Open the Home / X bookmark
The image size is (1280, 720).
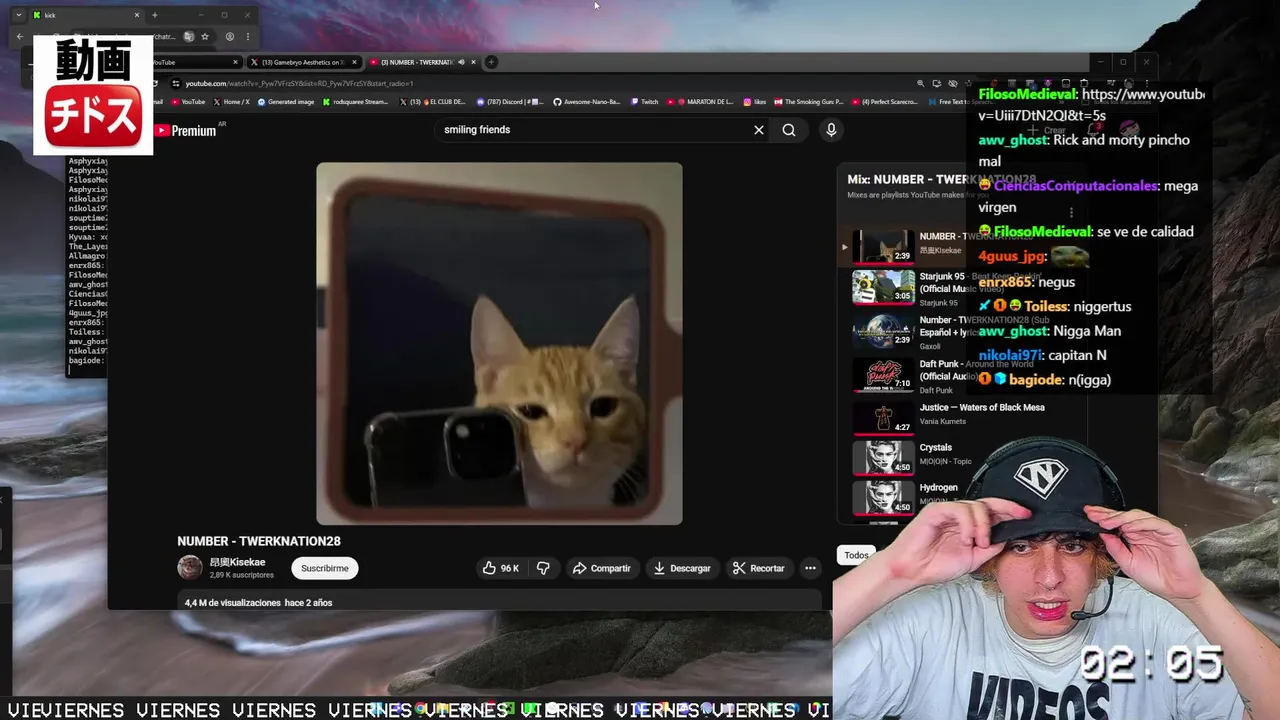[x=231, y=101]
